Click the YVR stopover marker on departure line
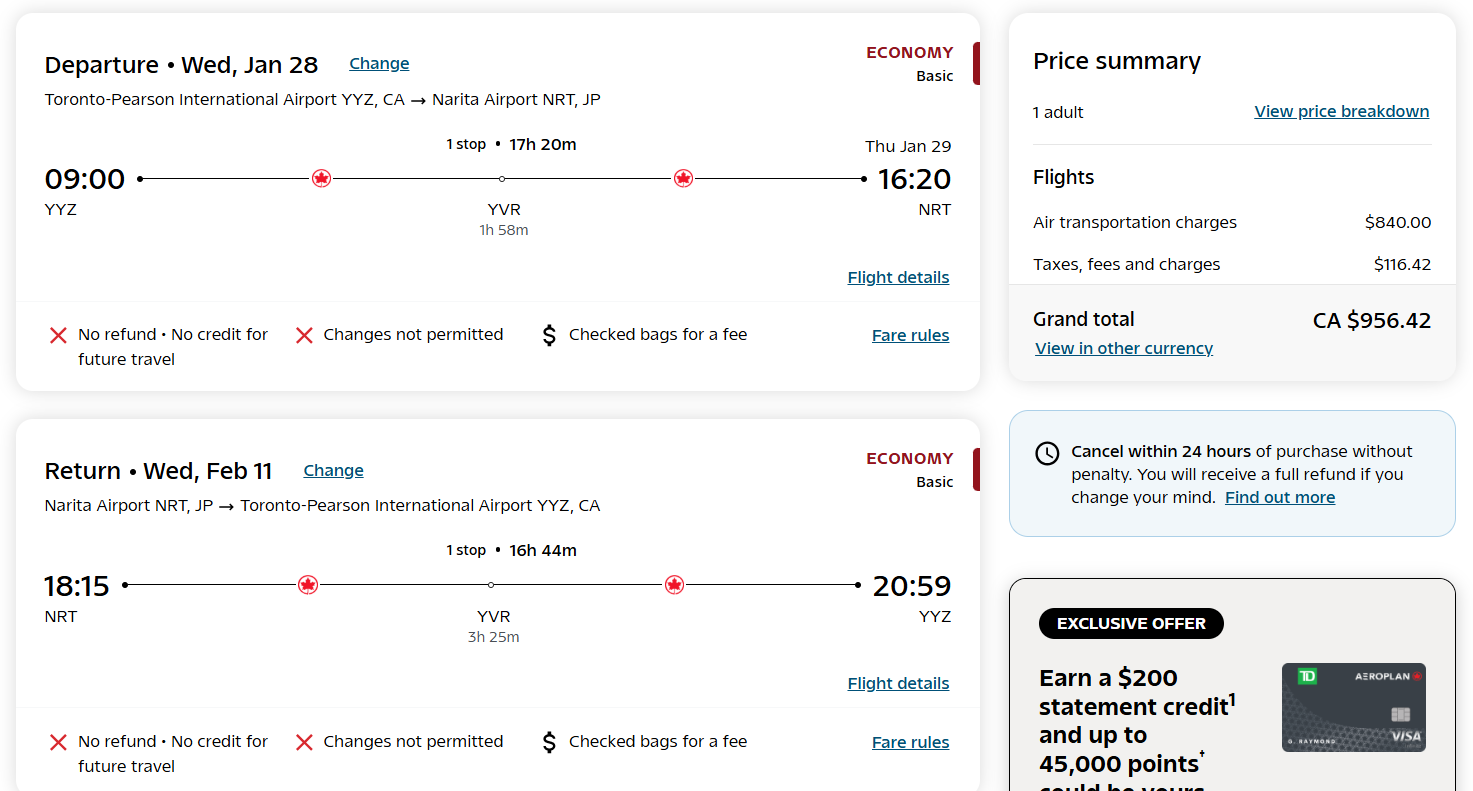The width and height of the screenshot is (1473, 791). pyautogui.click(x=502, y=179)
